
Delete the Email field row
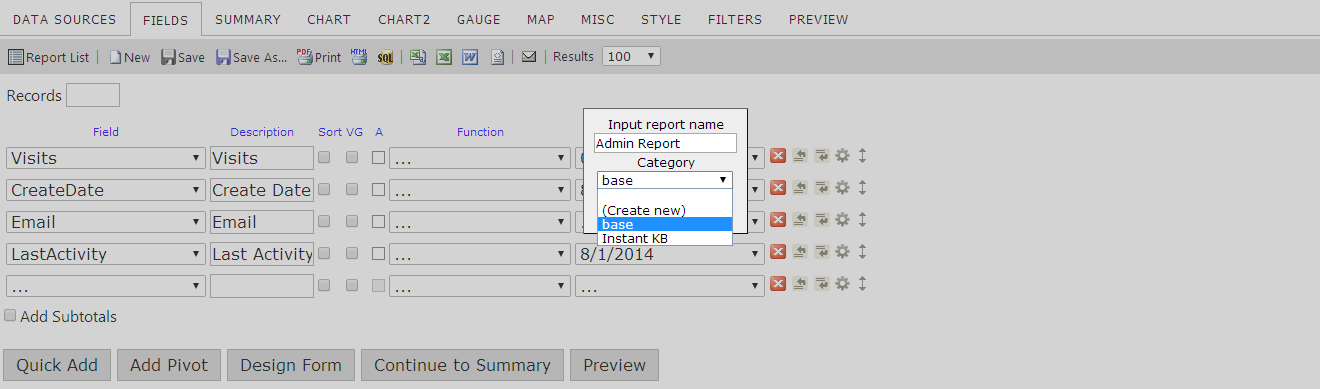pyautogui.click(x=778, y=220)
